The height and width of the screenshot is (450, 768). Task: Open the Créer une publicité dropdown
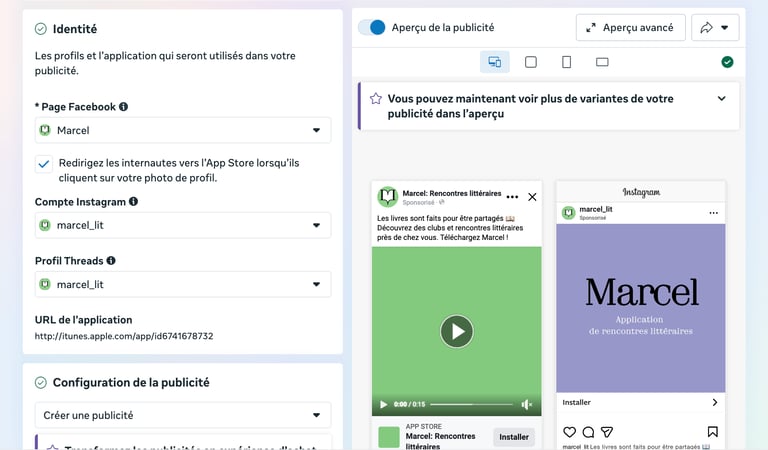coord(183,415)
